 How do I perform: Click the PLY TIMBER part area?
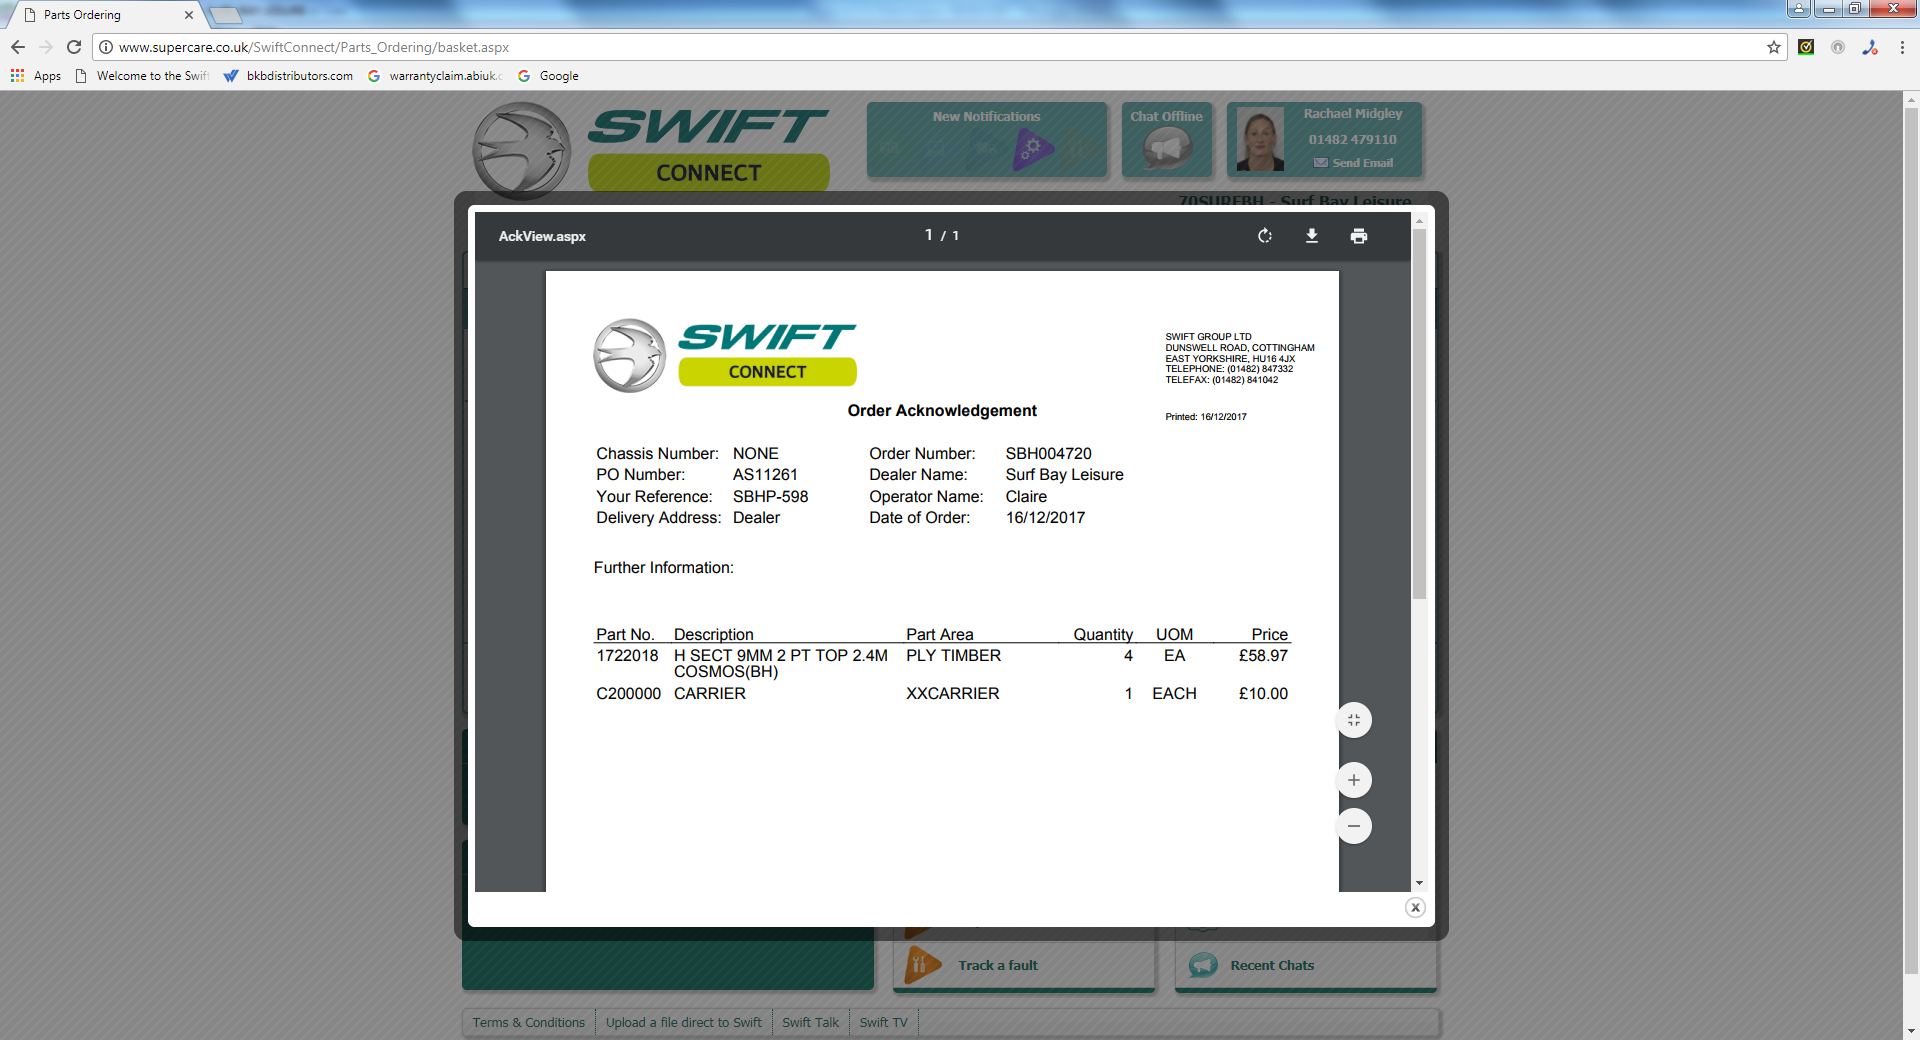954,656
